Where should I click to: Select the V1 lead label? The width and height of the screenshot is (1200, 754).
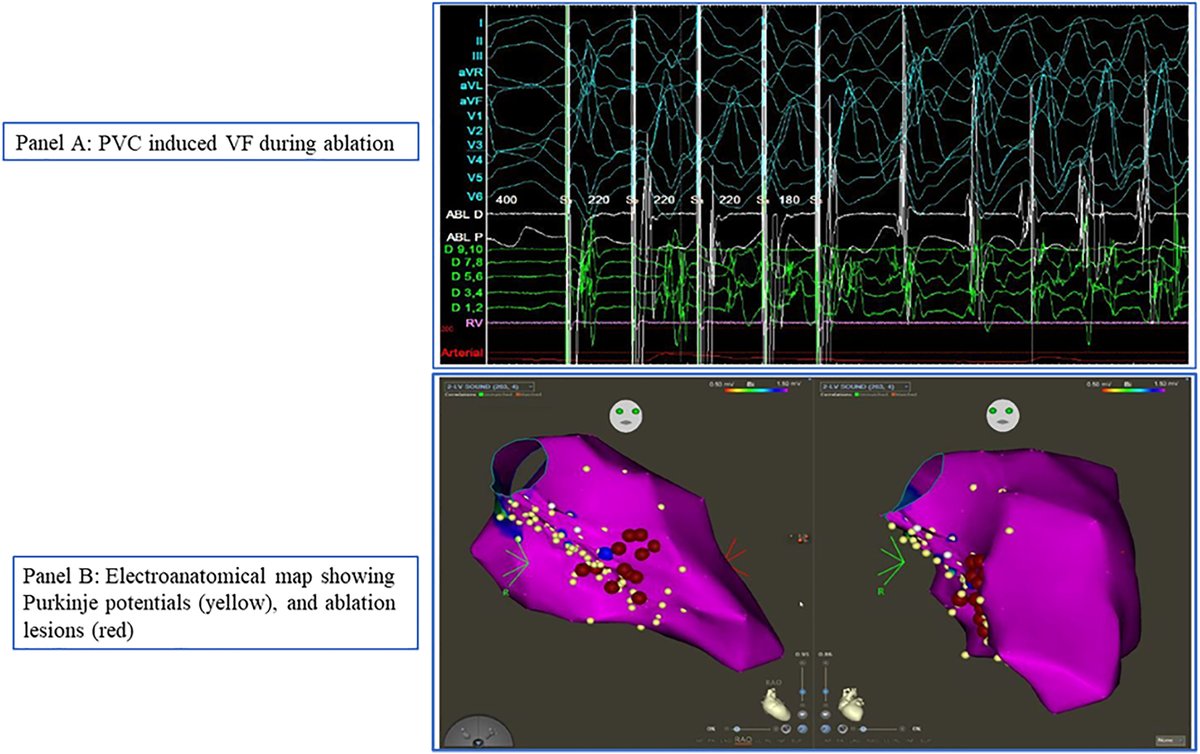point(473,116)
